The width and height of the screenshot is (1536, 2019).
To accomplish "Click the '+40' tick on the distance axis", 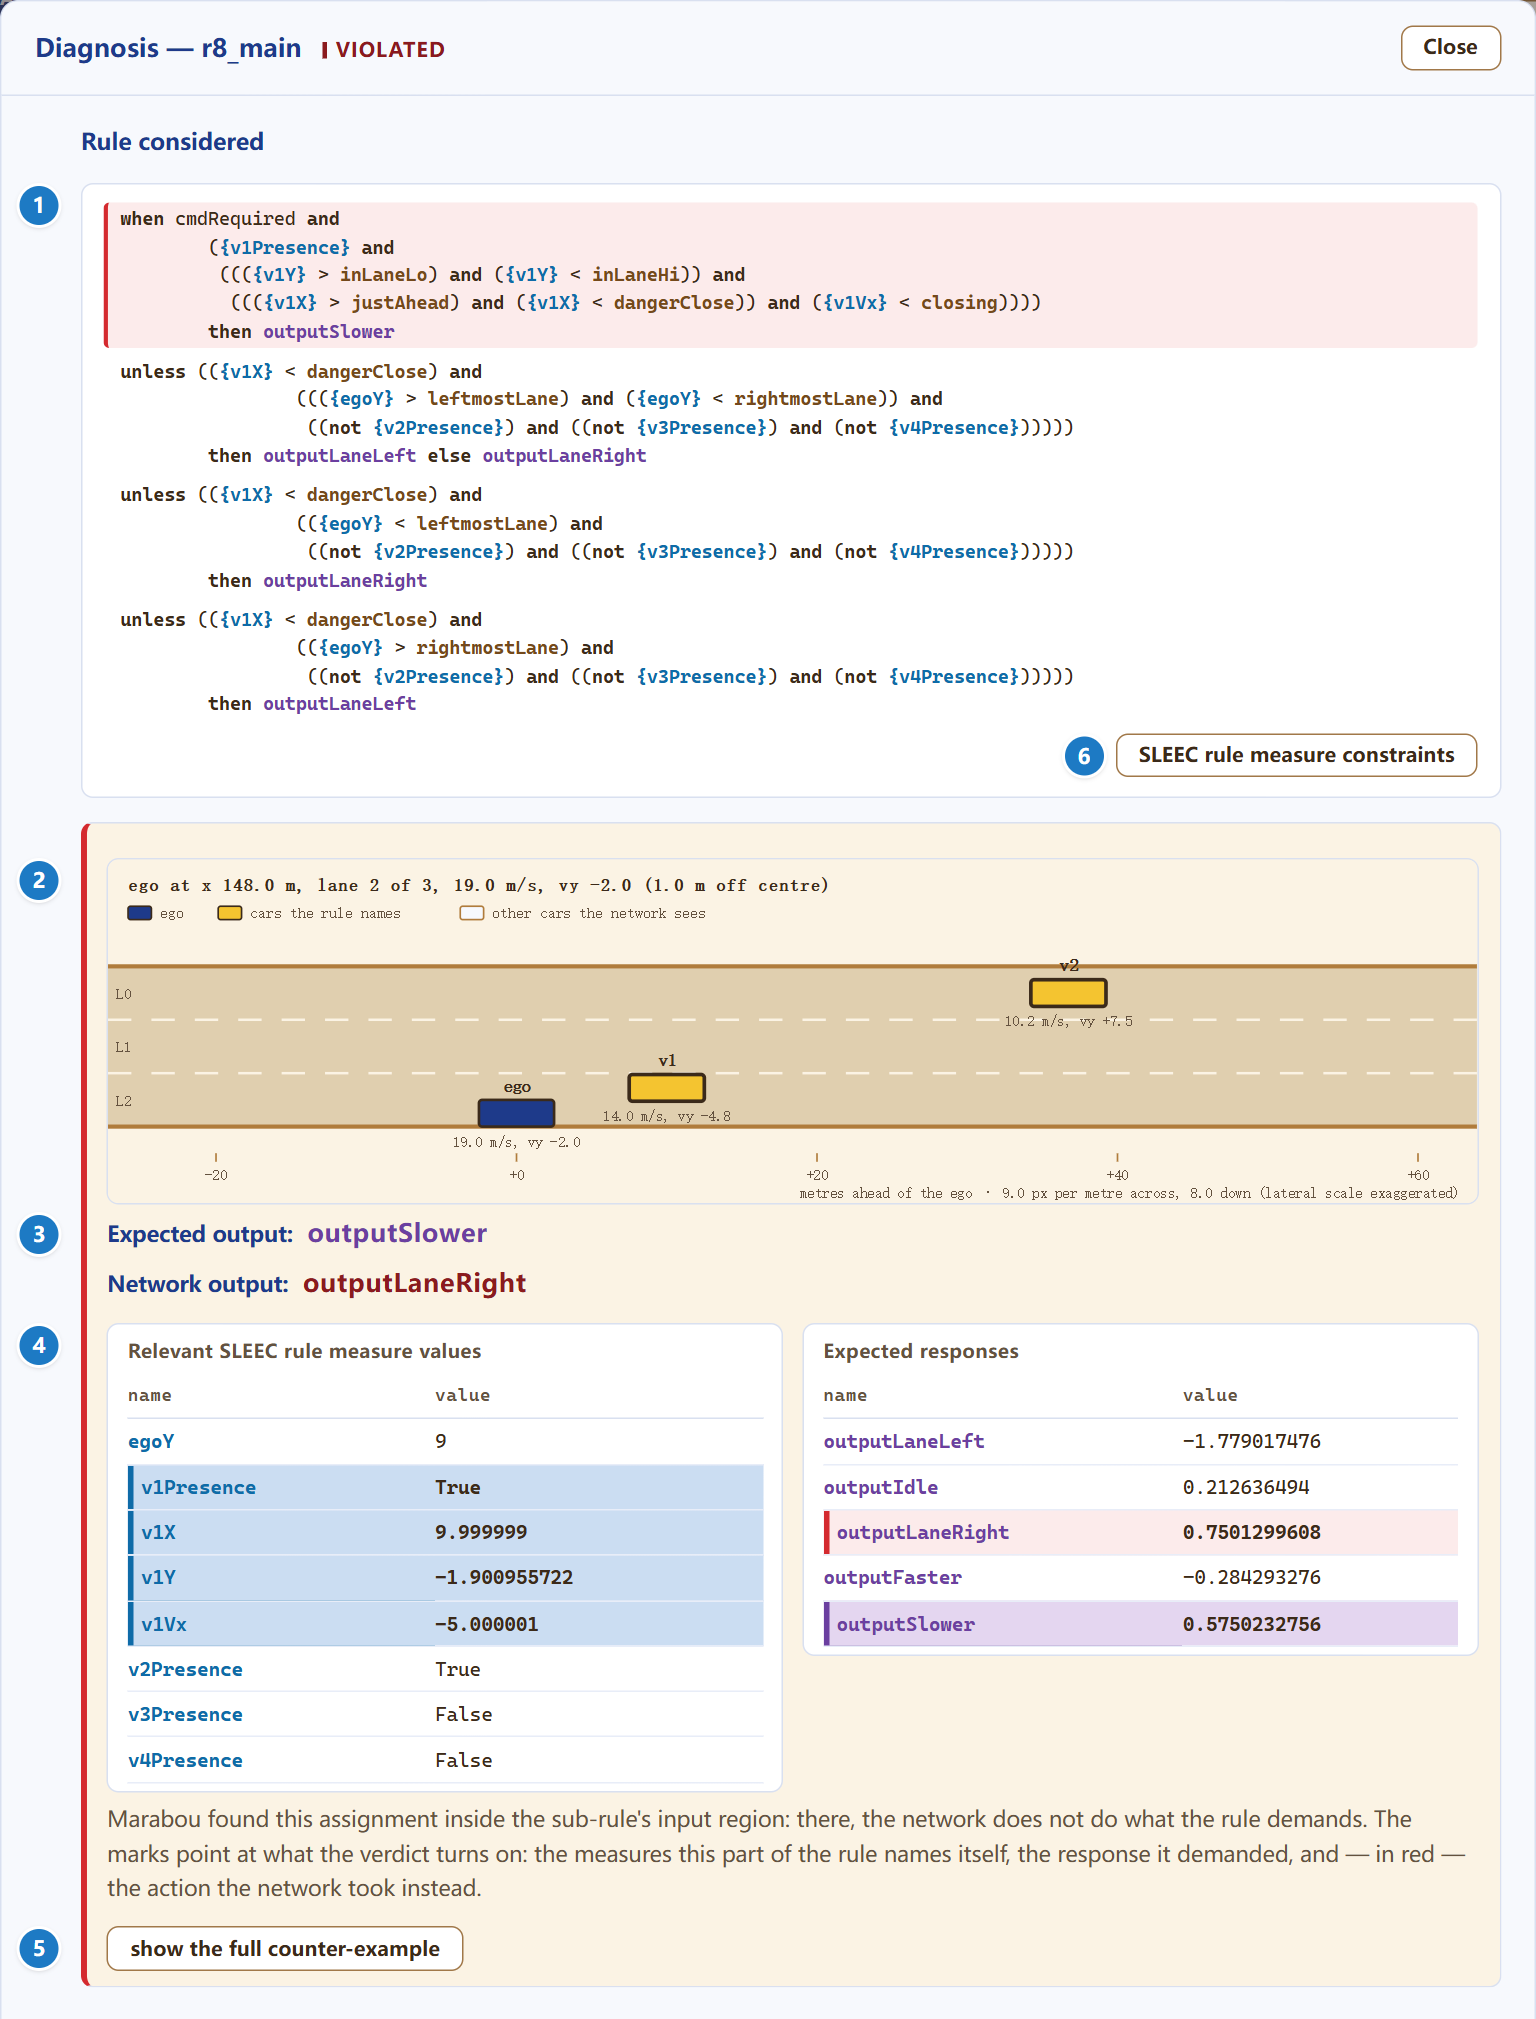I will (1117, 1175).
